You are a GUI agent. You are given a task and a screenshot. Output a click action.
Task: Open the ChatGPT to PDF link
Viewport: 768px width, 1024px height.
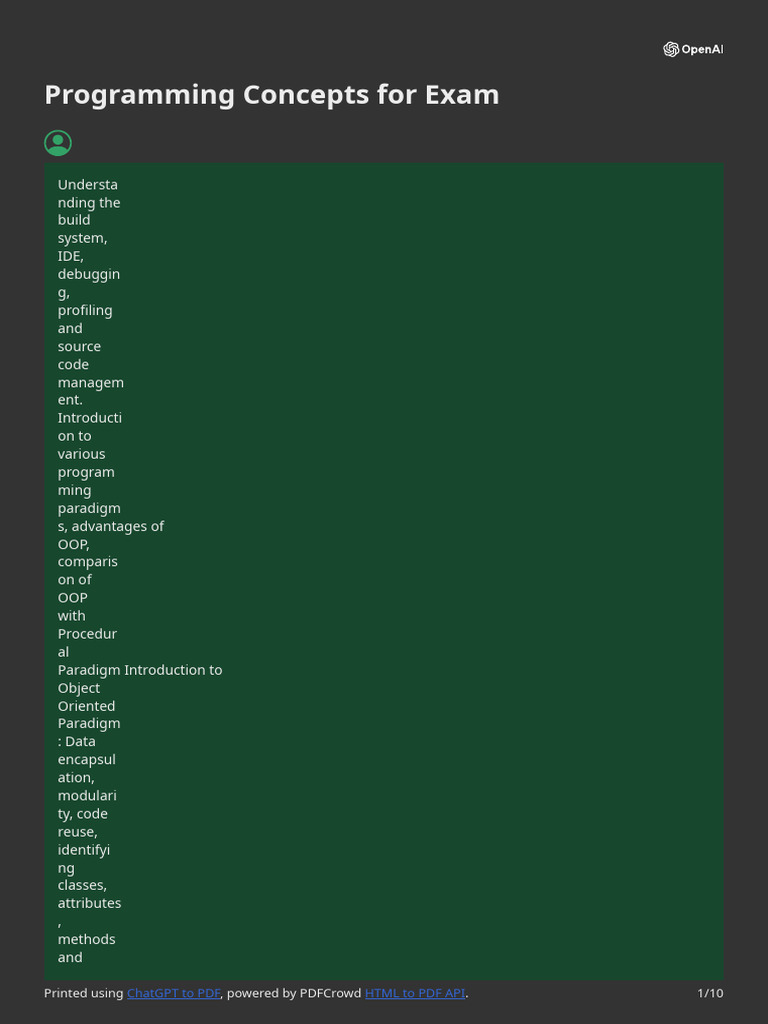click(x=174, y=993)
